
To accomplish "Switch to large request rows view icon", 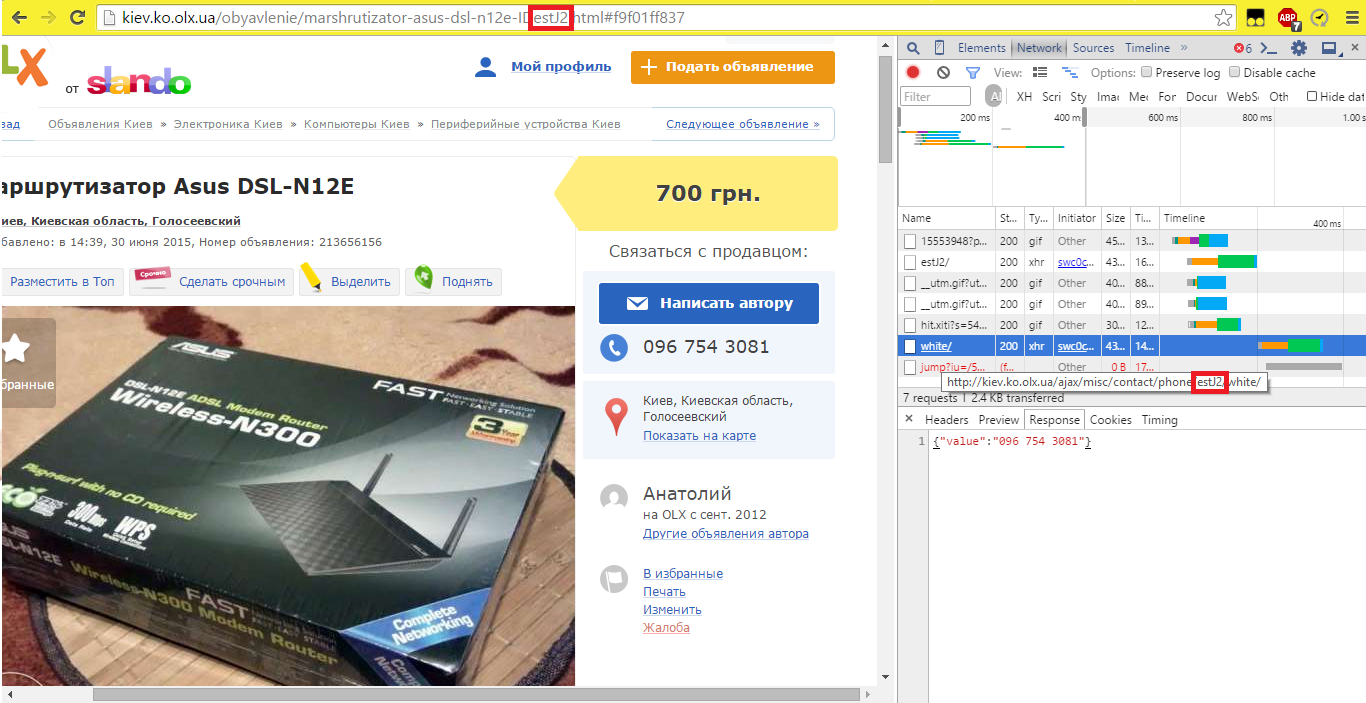I will pyautogui.click(x=1038, y=72).
